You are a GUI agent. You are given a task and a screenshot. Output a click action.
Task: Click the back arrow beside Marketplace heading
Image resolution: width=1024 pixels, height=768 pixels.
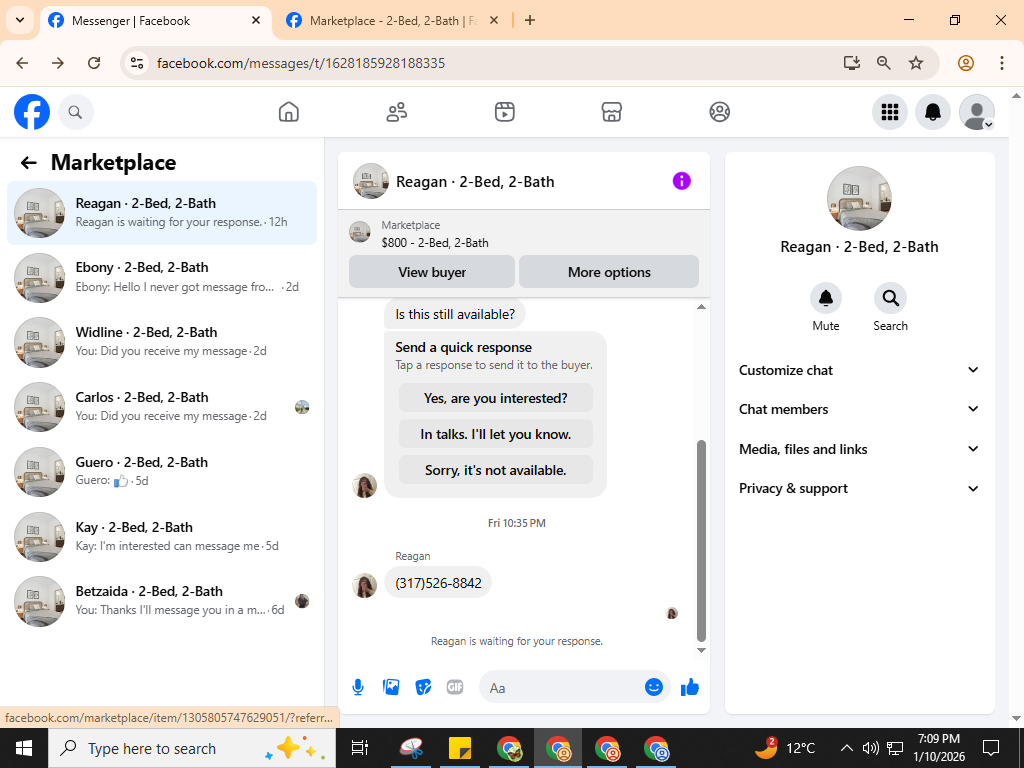pos(28,163)
